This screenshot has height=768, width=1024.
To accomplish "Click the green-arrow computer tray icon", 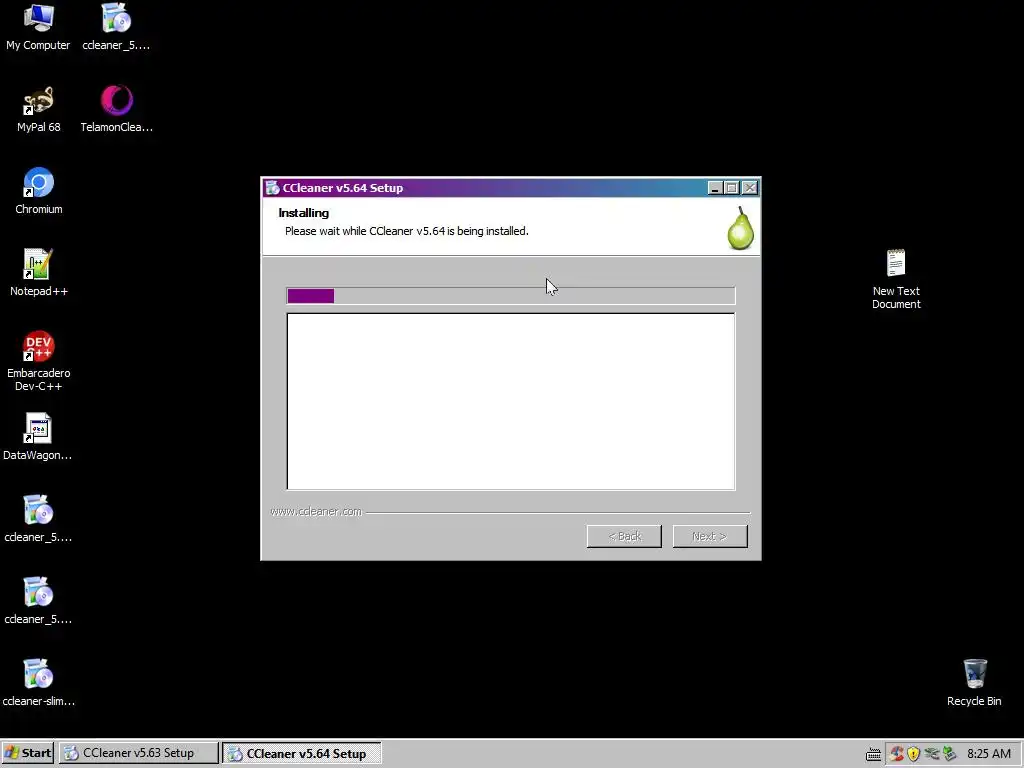I will pyautogui.click(x=950, y=754).
